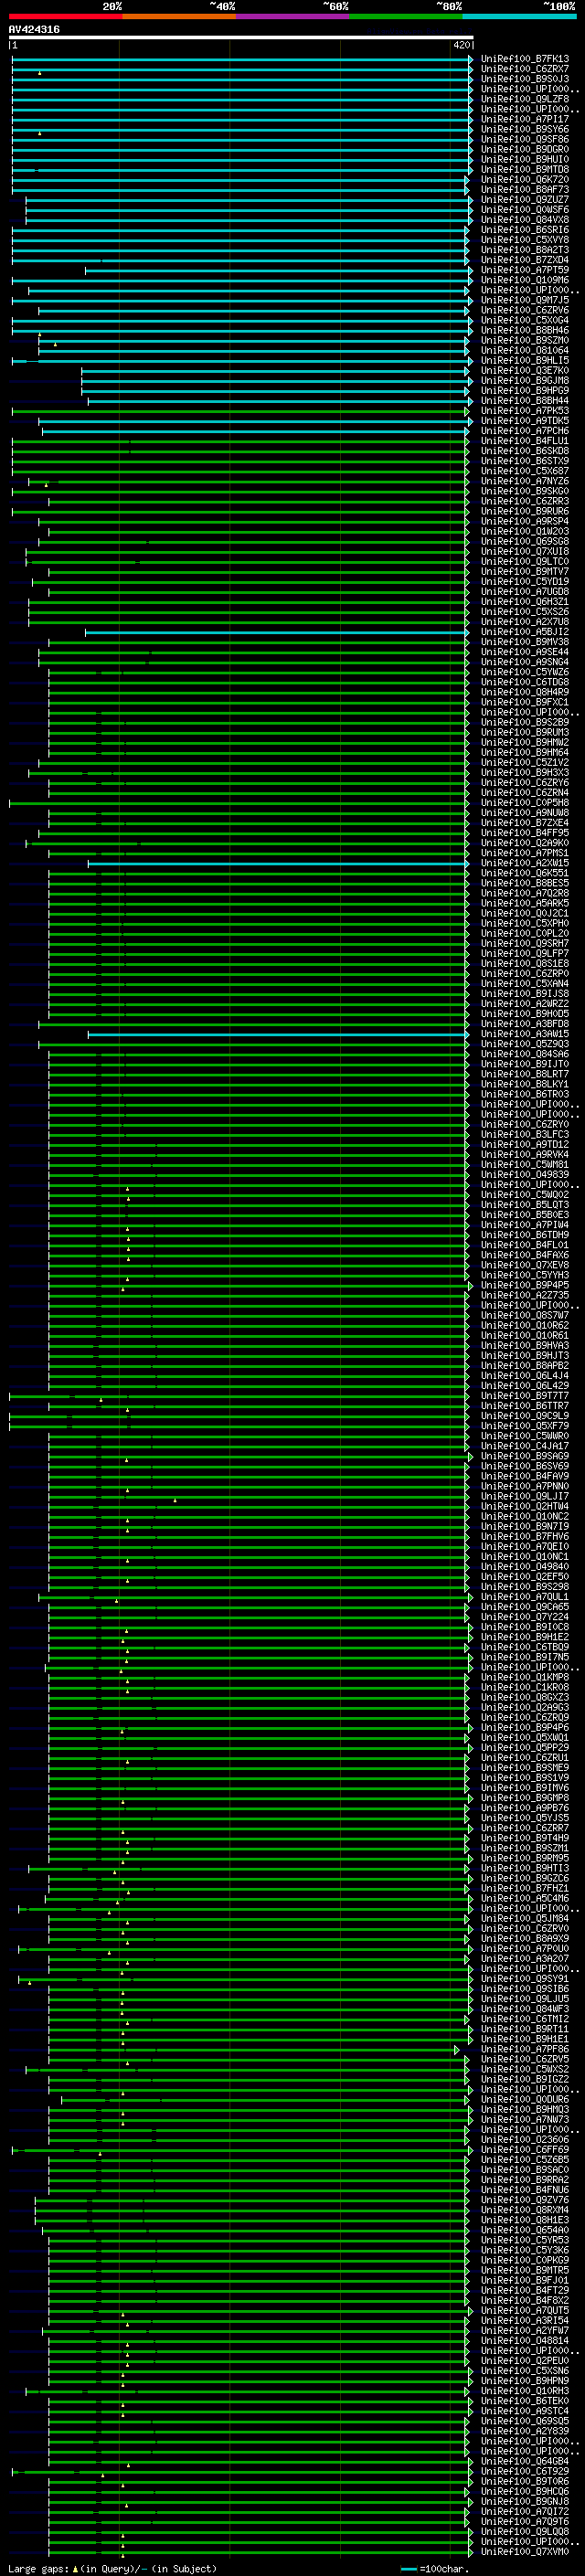Open hit UniRef100_A7PK53
Image resolution: width=585 pixels, height=2576 pixels.
tap(525, 411)
